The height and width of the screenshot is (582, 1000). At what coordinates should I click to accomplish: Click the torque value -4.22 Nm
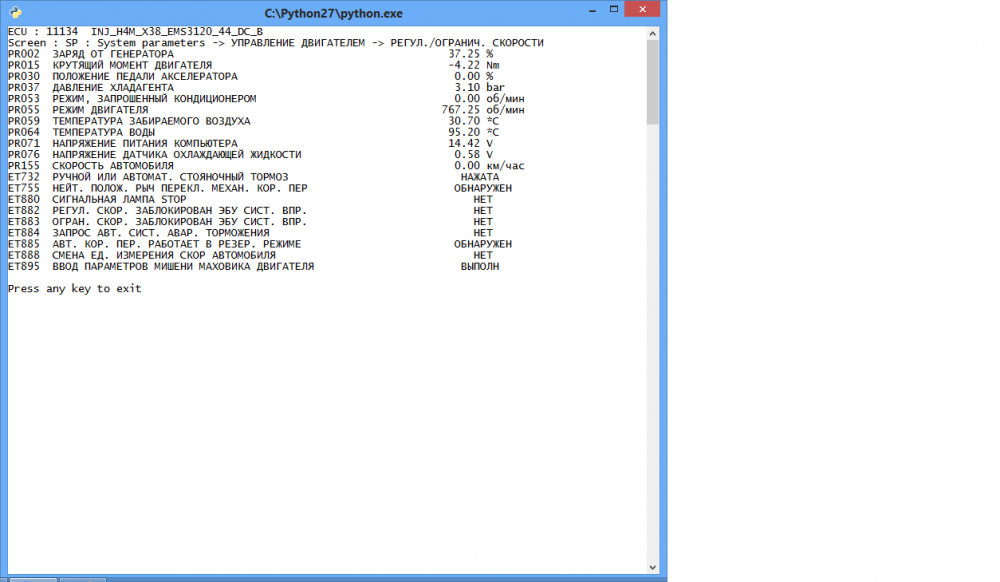473,65
